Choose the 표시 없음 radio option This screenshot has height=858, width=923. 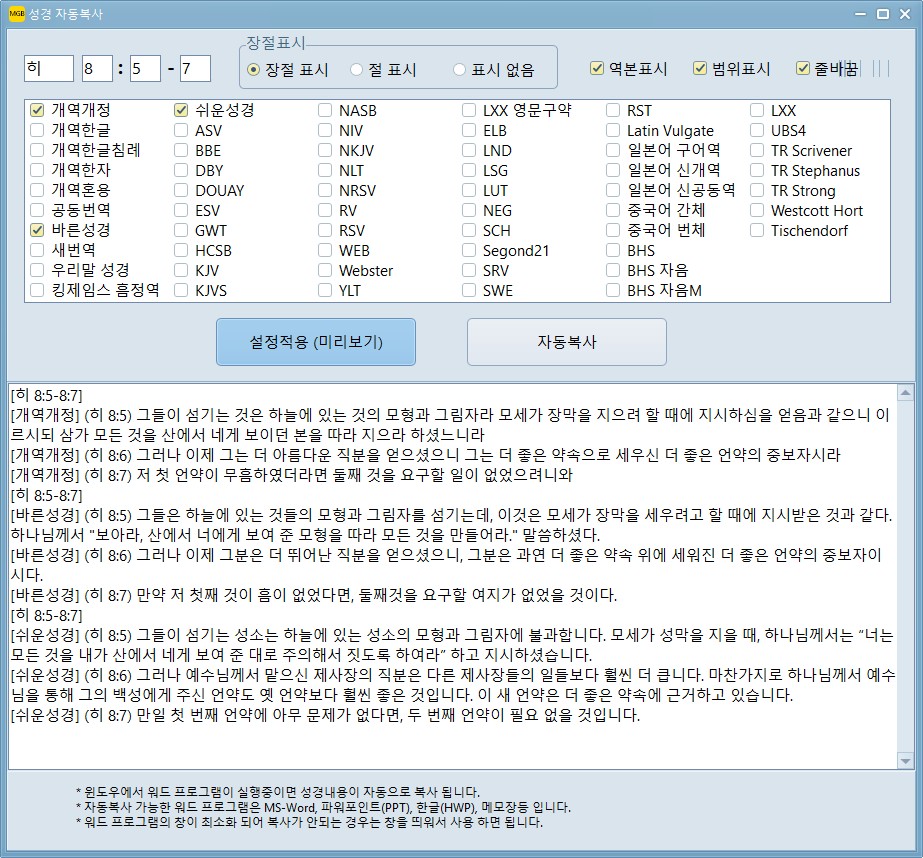click(x=460, y=70)
